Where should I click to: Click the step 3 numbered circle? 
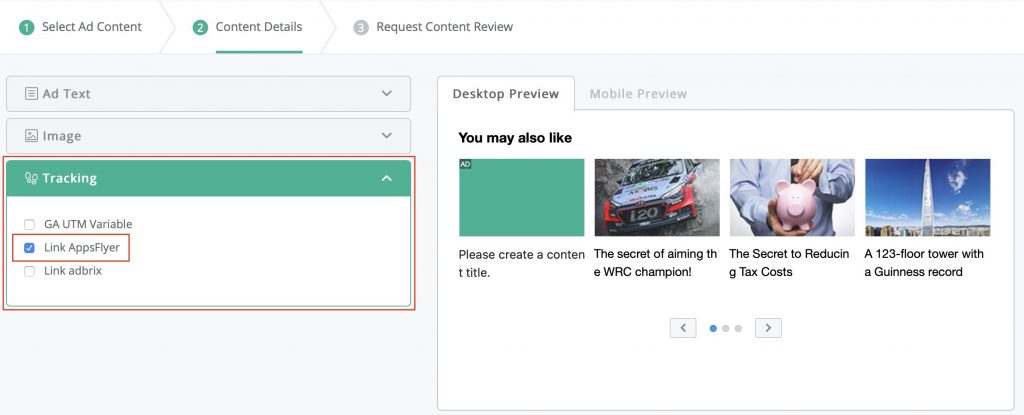click(360, 27)
